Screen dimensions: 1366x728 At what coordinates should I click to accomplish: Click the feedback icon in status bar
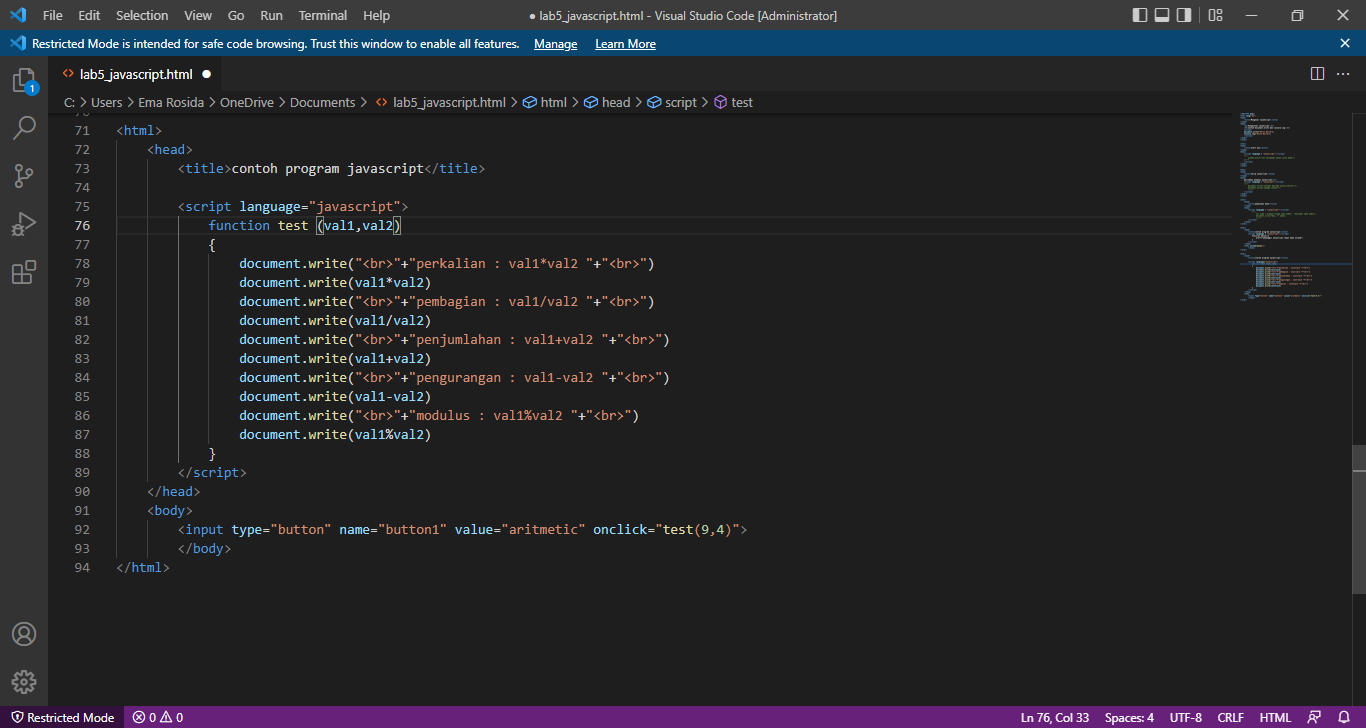pos(1314,717)
